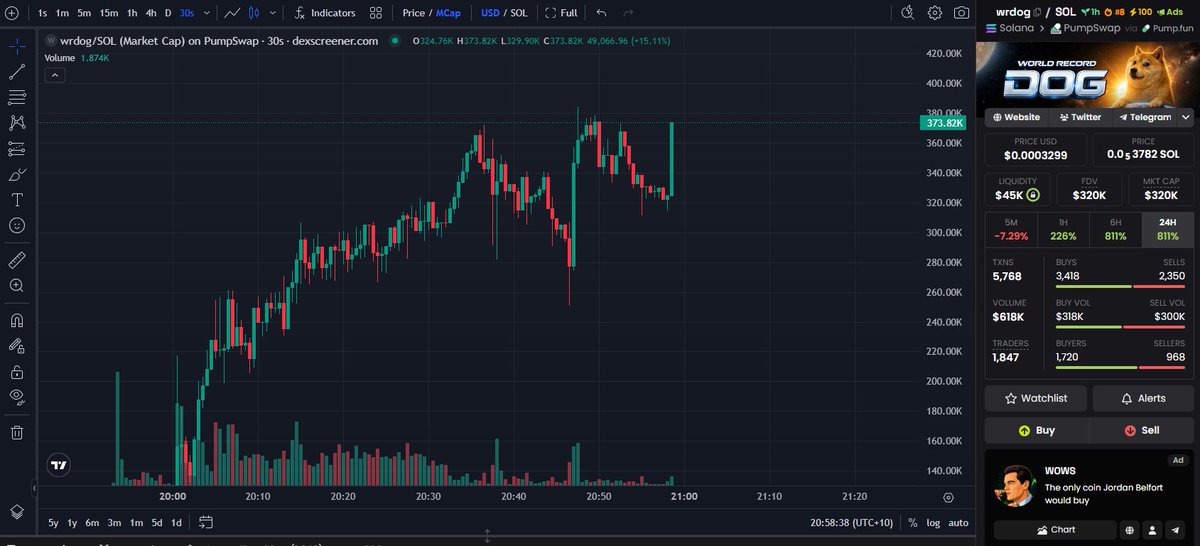Viewport: 1200px width, 546px height.
Task: Open the token Telegram link
Action: click(1143, 117)
